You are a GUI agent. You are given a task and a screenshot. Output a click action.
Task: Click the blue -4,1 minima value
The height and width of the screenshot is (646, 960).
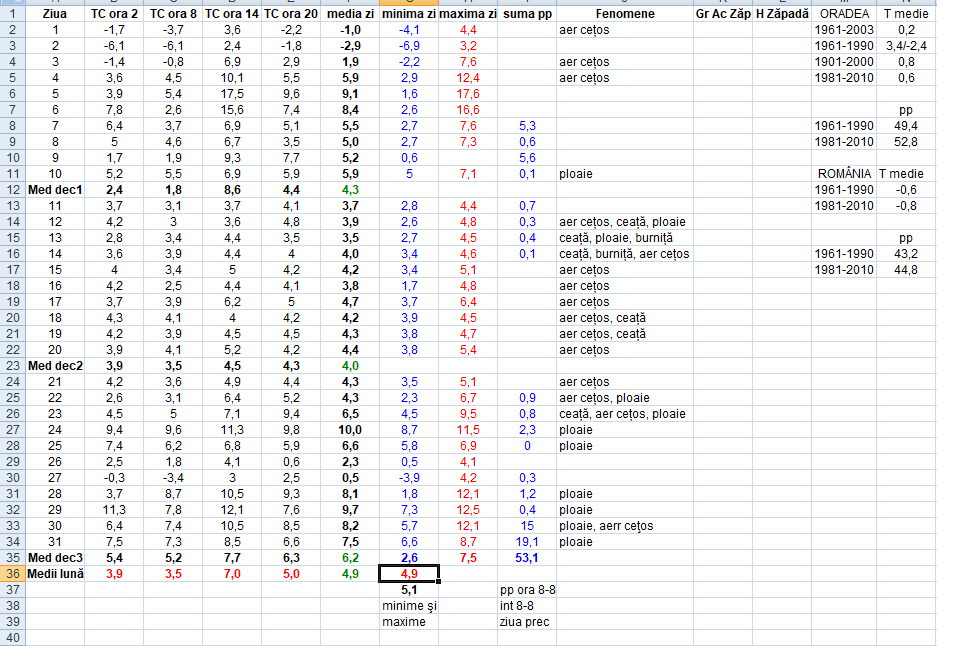[409, 29]
